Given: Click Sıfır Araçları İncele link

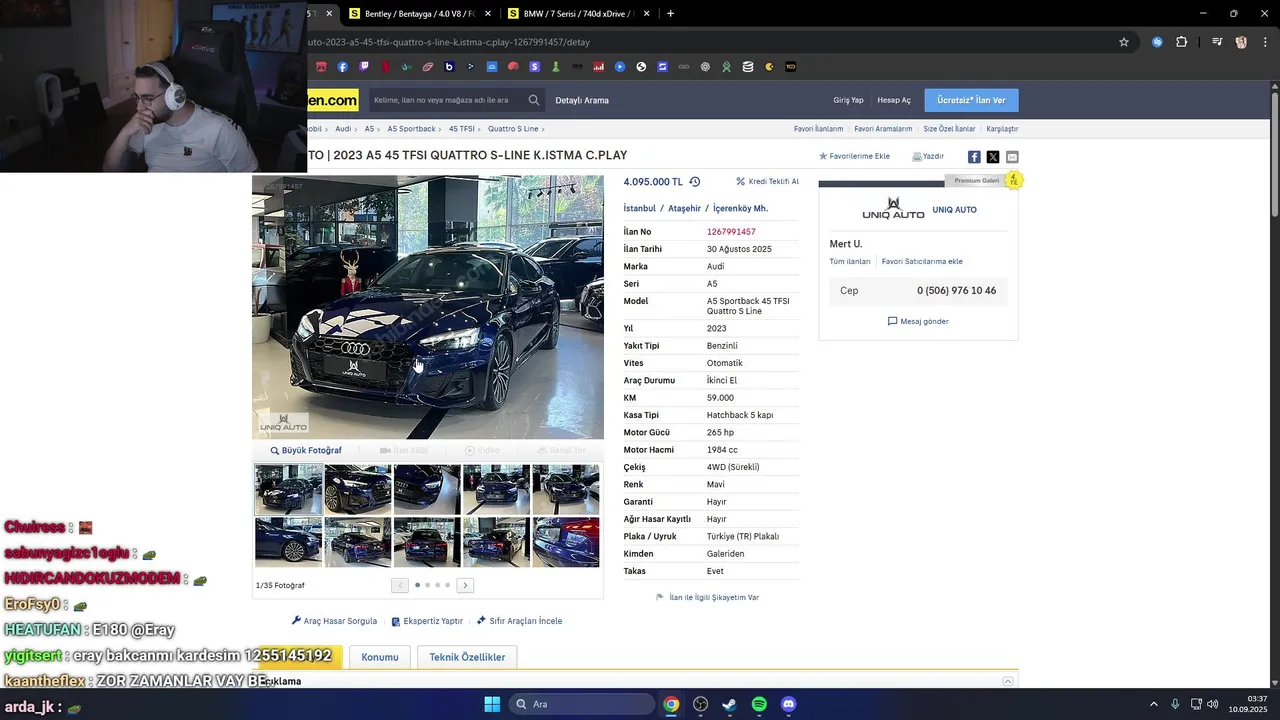Looking at the screenshot, I should (x=519, y=621).
